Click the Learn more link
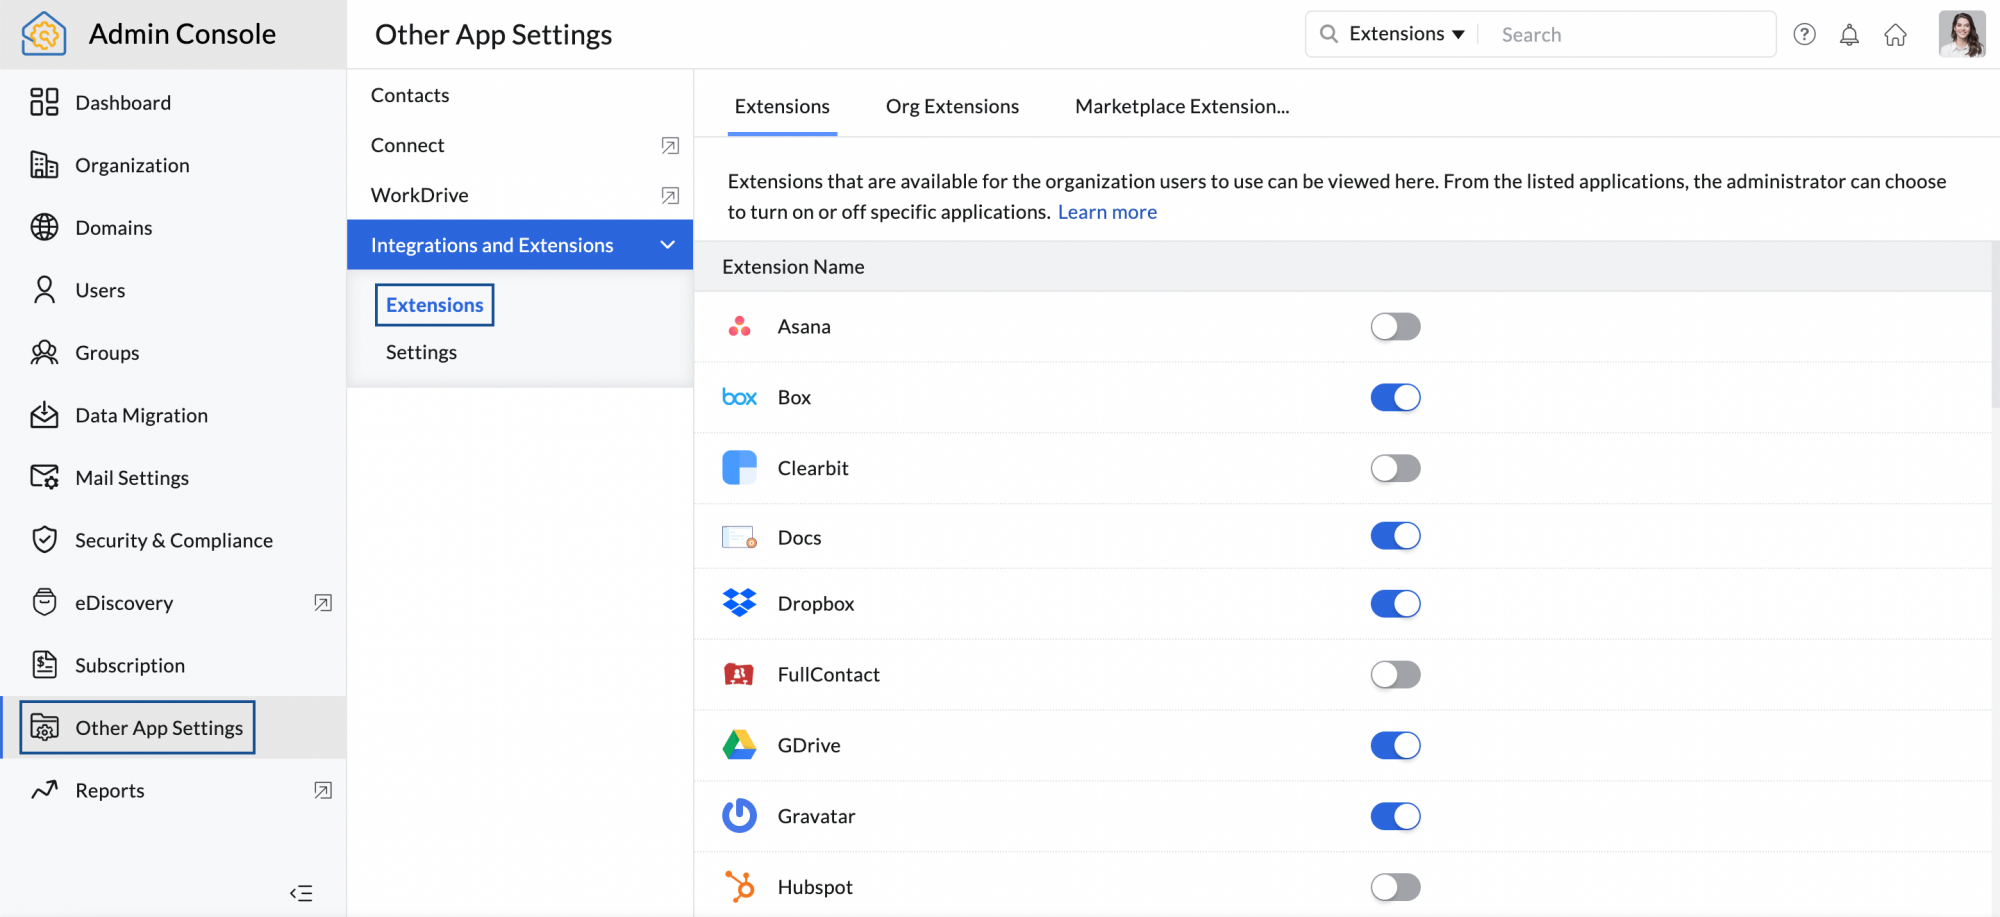This screenshot has width=2000, height=917. (x=1107, y=211)
